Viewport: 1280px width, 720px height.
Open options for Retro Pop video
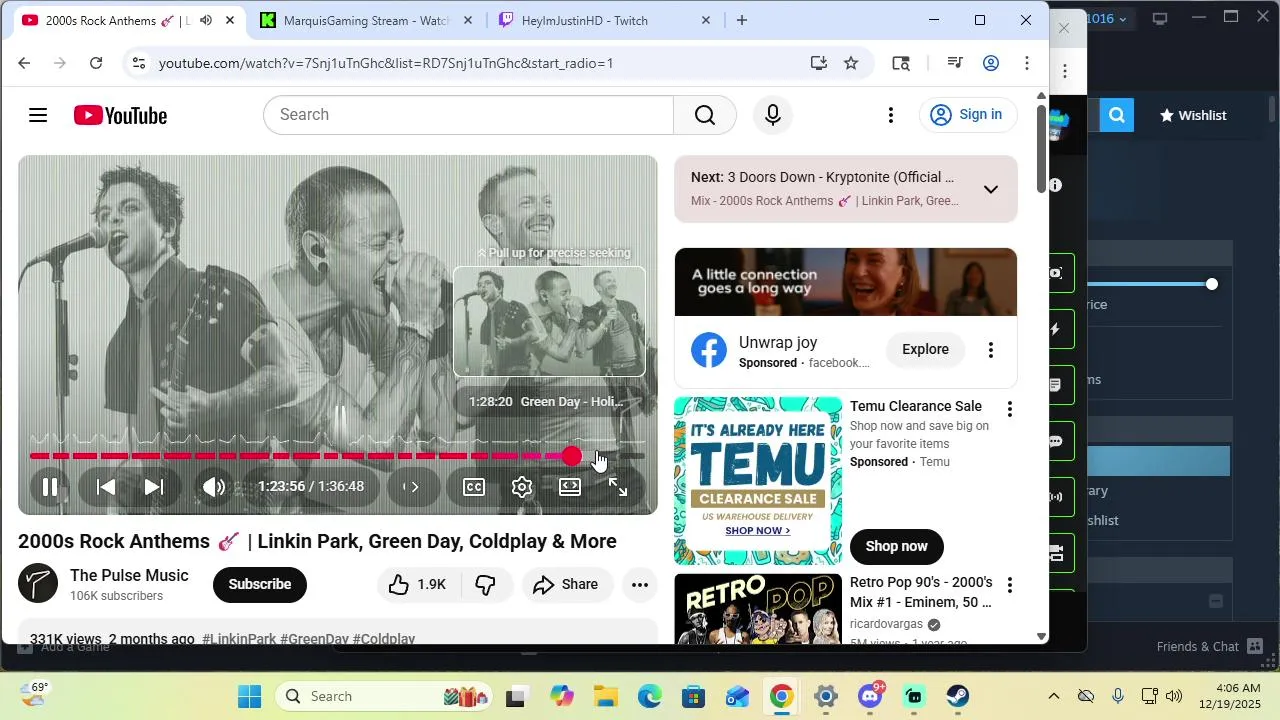[1009, 585]
